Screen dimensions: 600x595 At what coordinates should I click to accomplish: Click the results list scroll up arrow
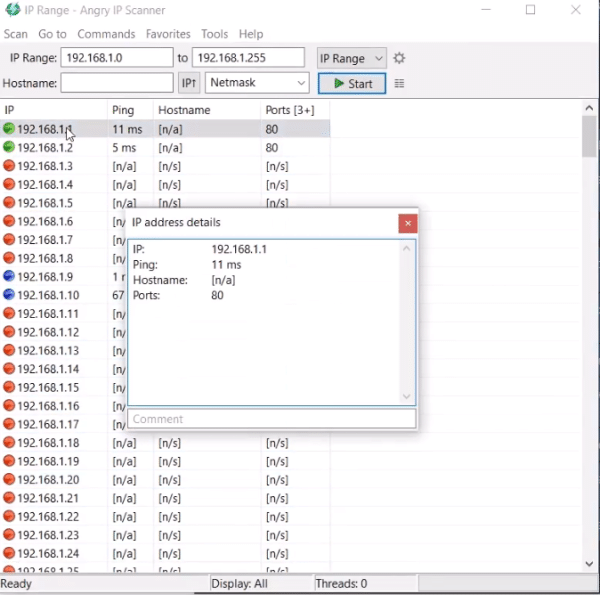589,108
